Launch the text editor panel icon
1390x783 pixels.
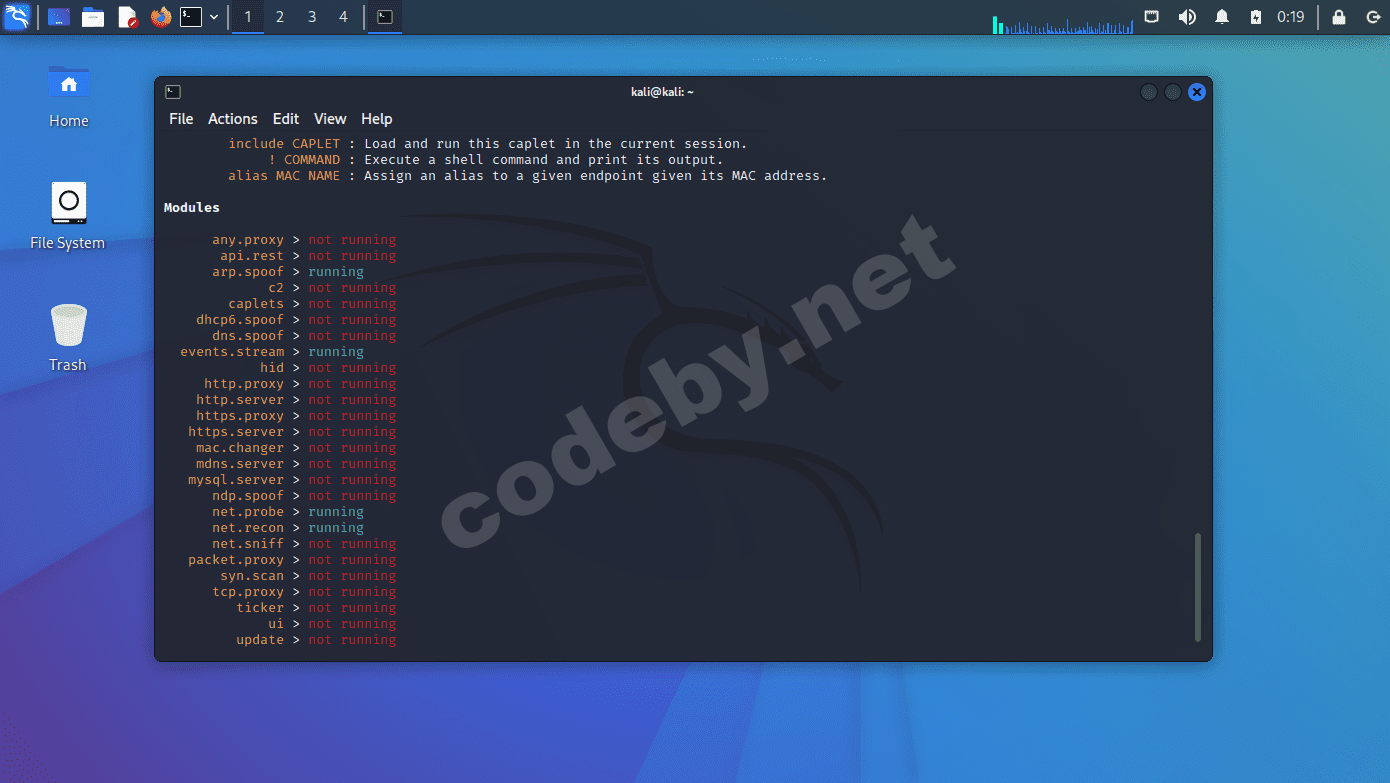(x=127, y=17)
